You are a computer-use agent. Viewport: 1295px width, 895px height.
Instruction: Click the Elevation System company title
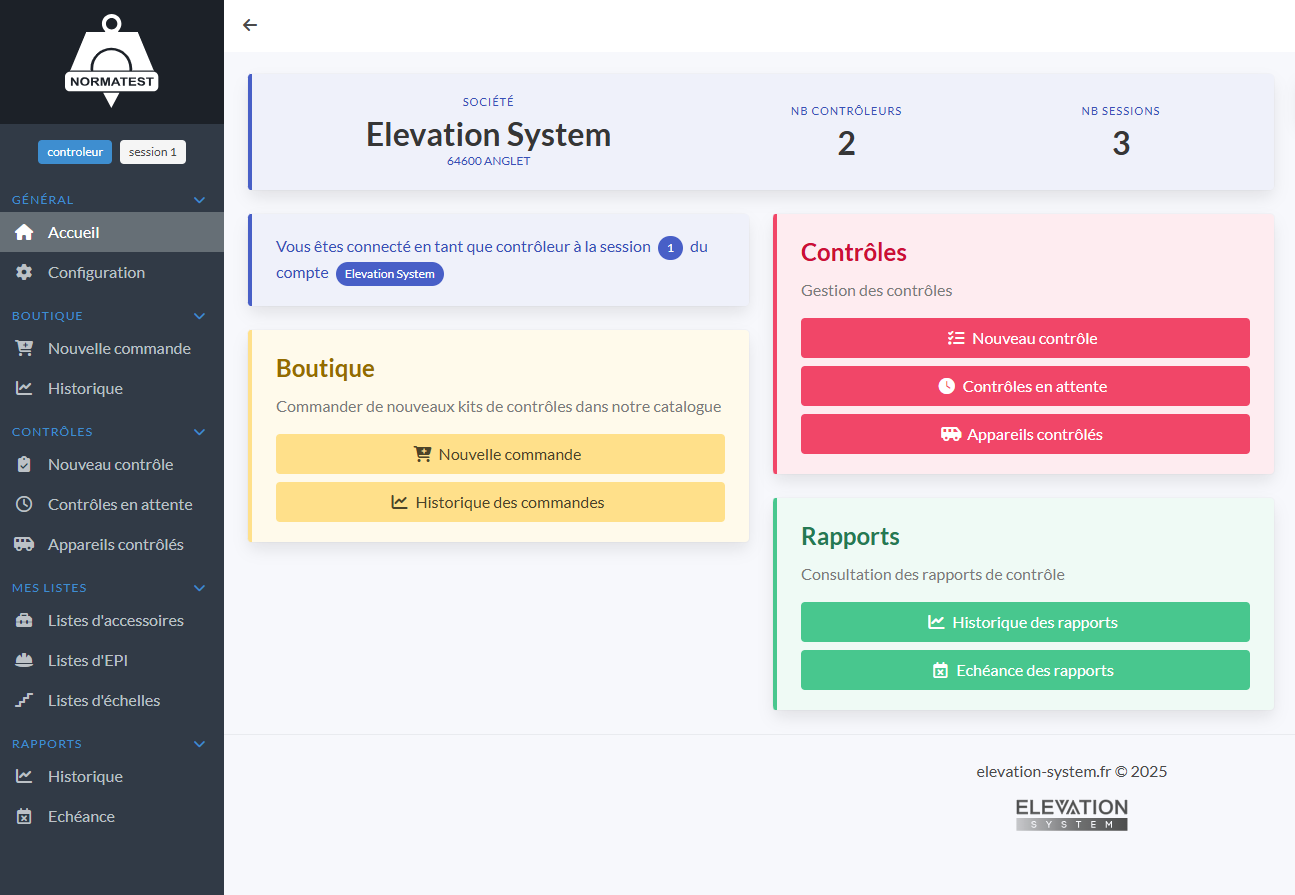coord(488,134)
